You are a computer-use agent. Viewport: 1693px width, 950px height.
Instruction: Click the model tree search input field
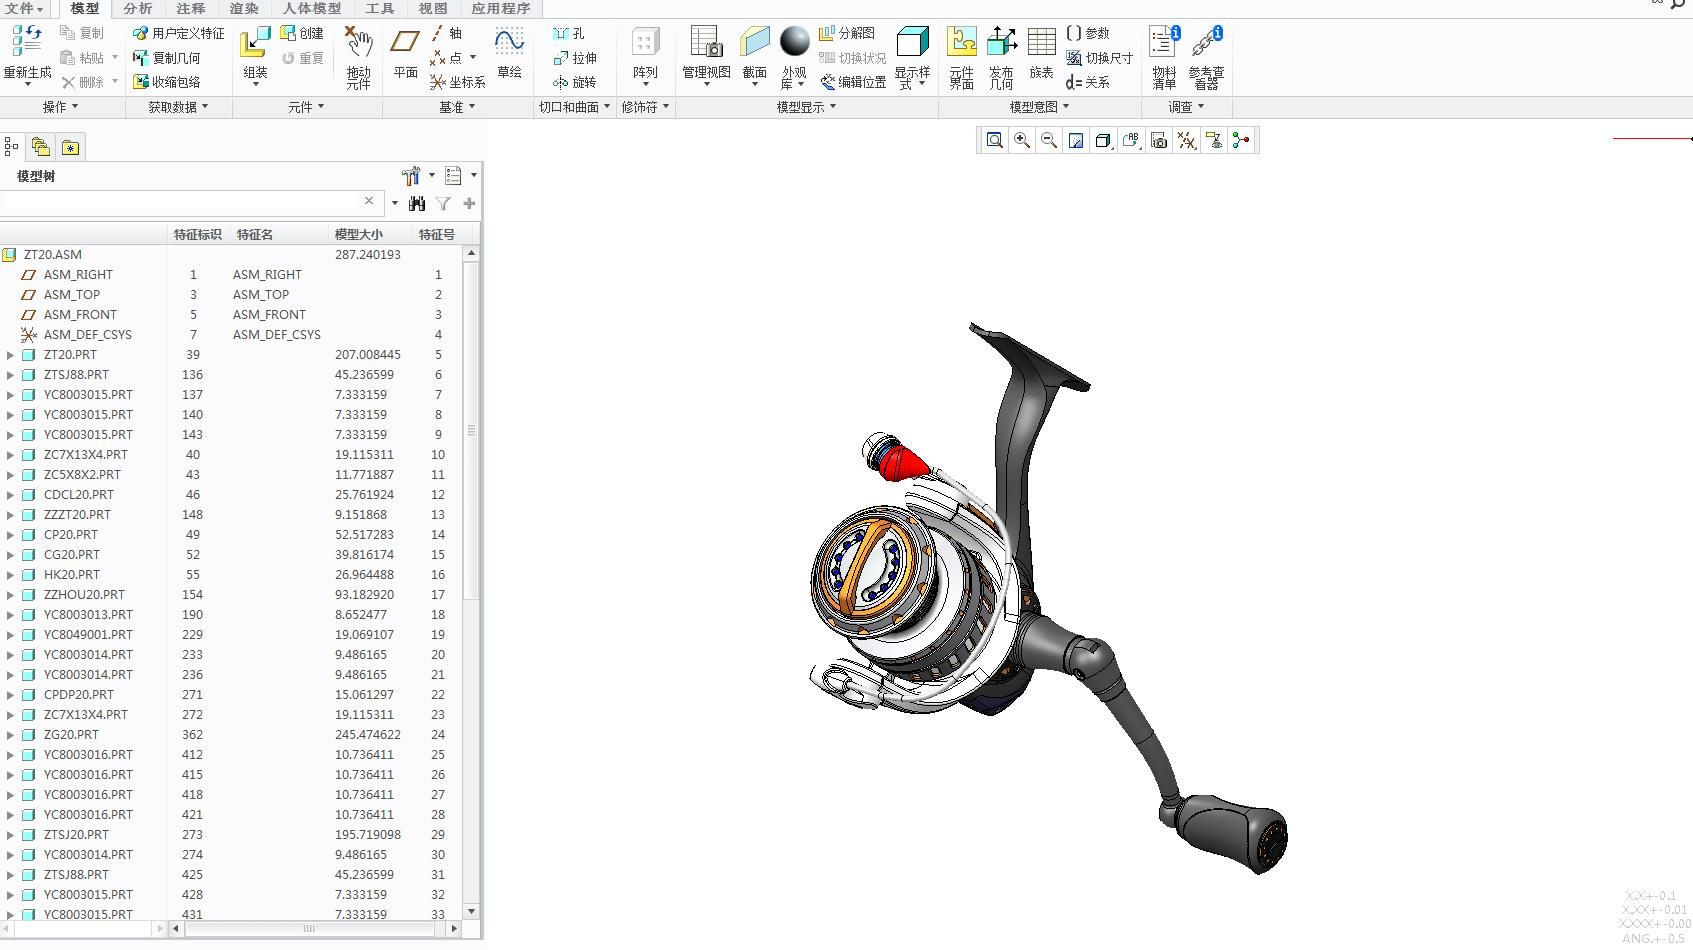coord(180,203)
